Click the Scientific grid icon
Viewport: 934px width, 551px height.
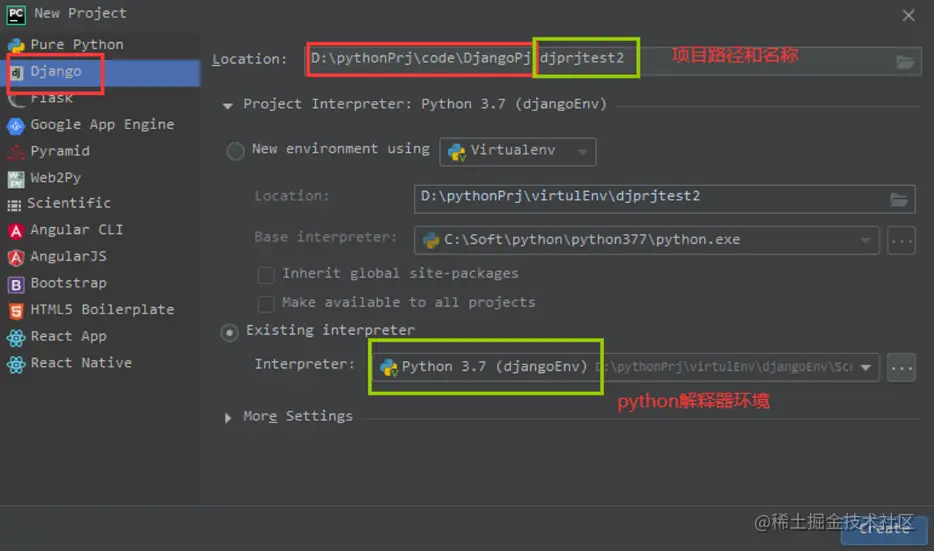(x=14, y=206)
